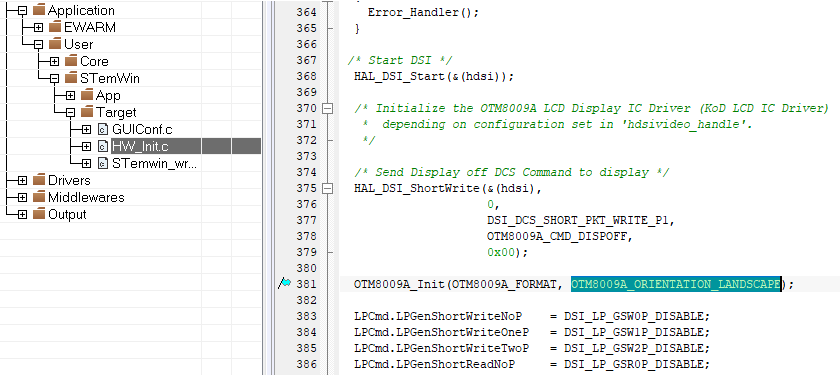
Task: Select the STemWin tree item
Action: tap(110, 79)
